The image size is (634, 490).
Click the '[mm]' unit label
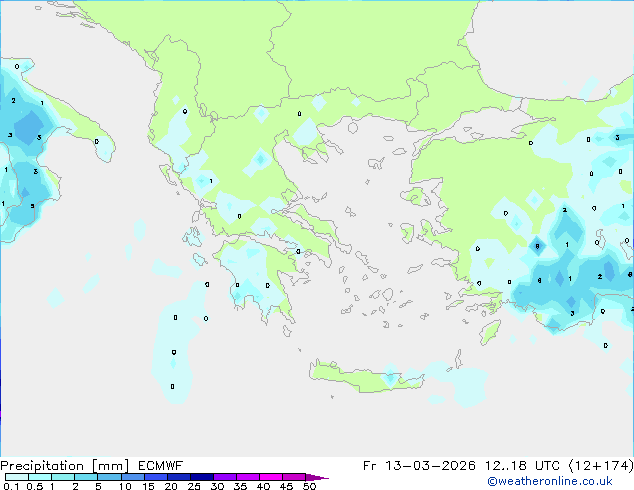pyautogui.click(x=111, y=466)
